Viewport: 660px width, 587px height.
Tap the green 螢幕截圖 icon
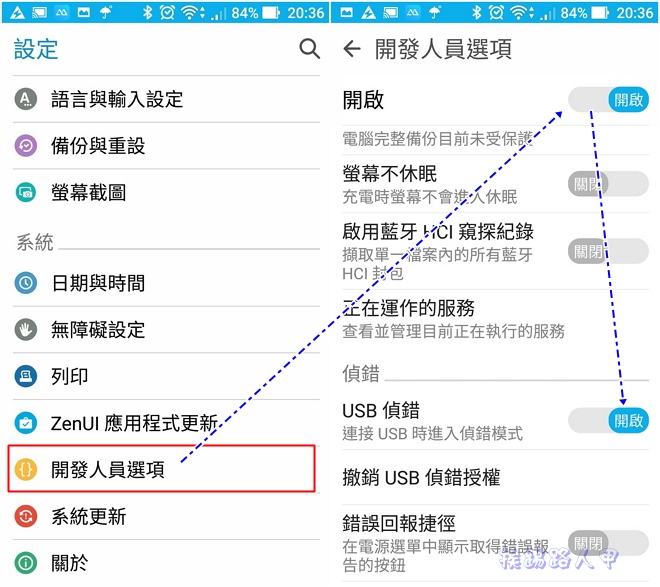26,192
